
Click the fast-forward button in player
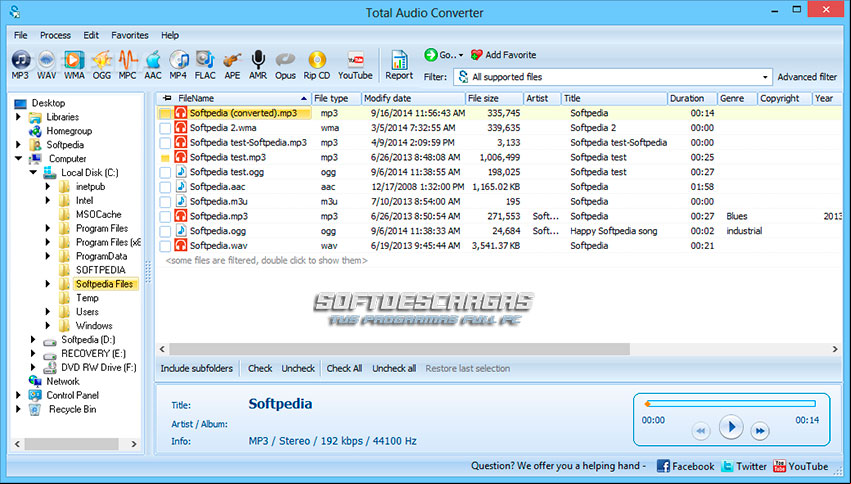point(760,431)
